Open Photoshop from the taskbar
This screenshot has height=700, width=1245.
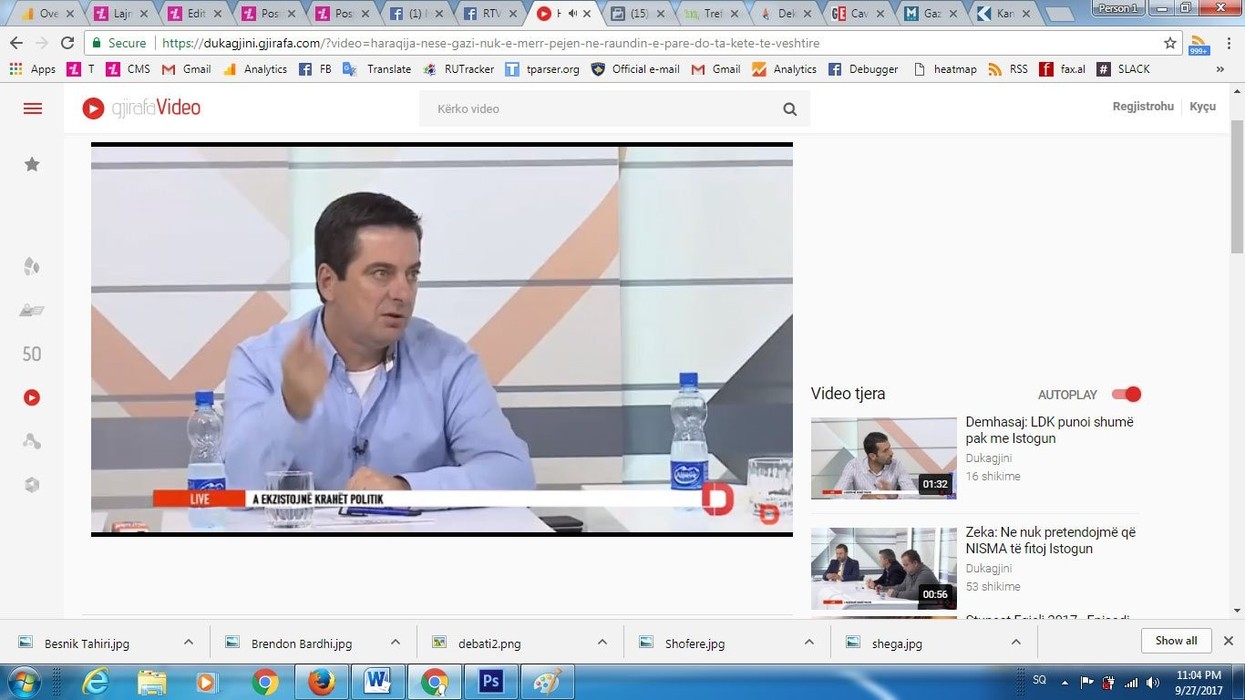[x=491, y=682]
